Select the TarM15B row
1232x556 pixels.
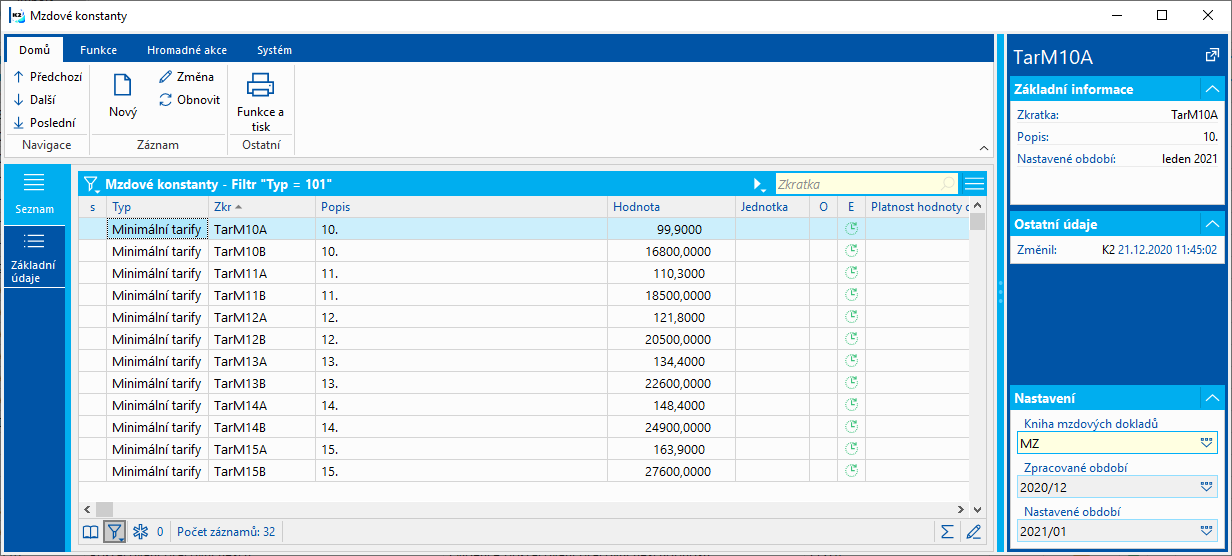click(x=524, y=471)
